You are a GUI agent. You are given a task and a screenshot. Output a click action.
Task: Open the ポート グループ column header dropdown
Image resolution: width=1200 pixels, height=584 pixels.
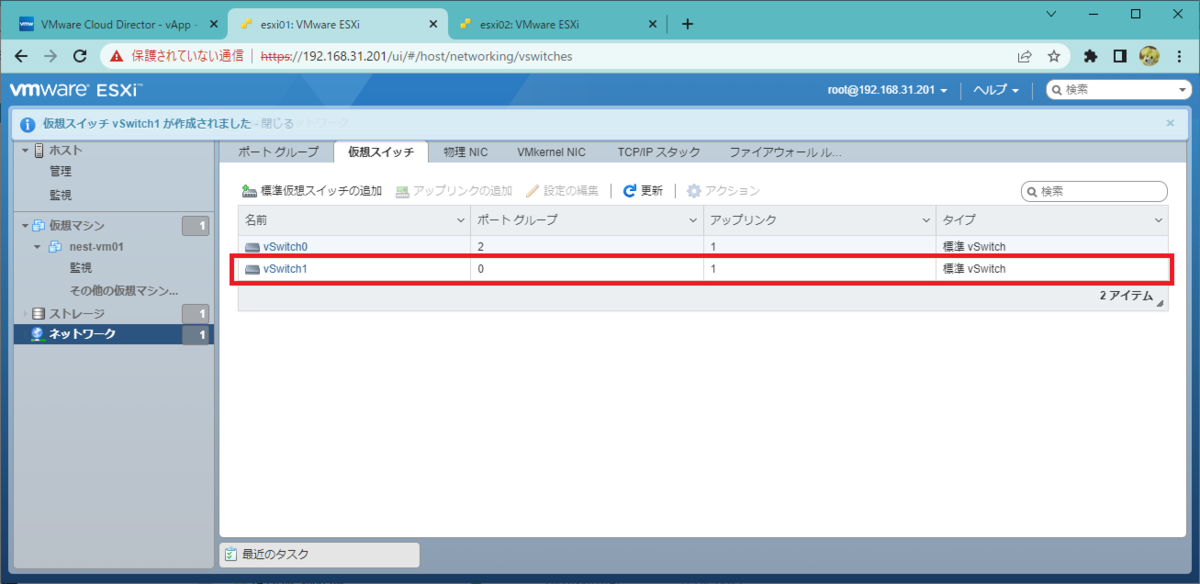click(693, 220)
